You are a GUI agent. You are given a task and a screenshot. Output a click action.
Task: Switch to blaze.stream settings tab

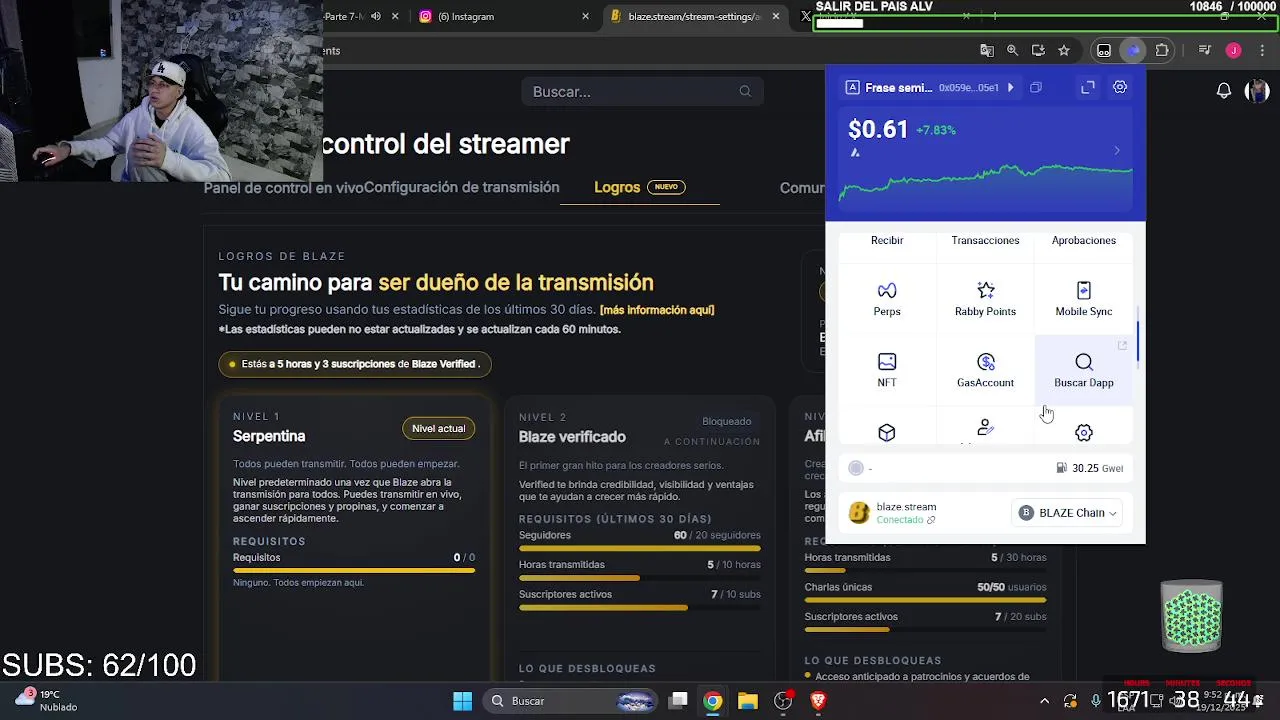[695, 16]
